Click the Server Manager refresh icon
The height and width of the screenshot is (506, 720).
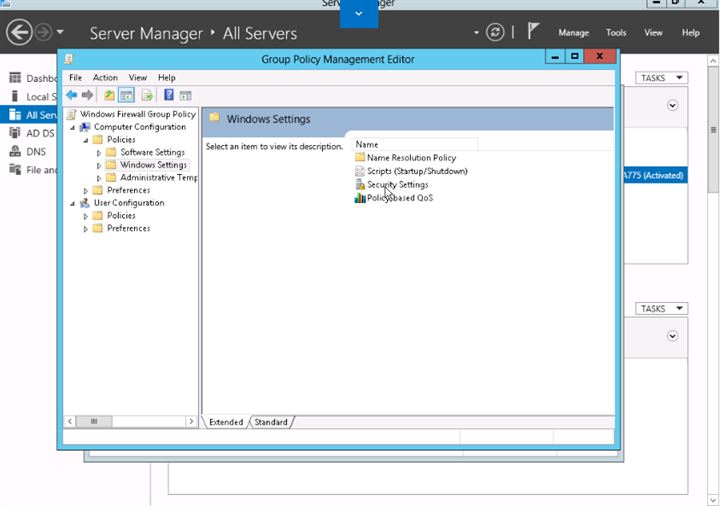click(x=495, y=33)
